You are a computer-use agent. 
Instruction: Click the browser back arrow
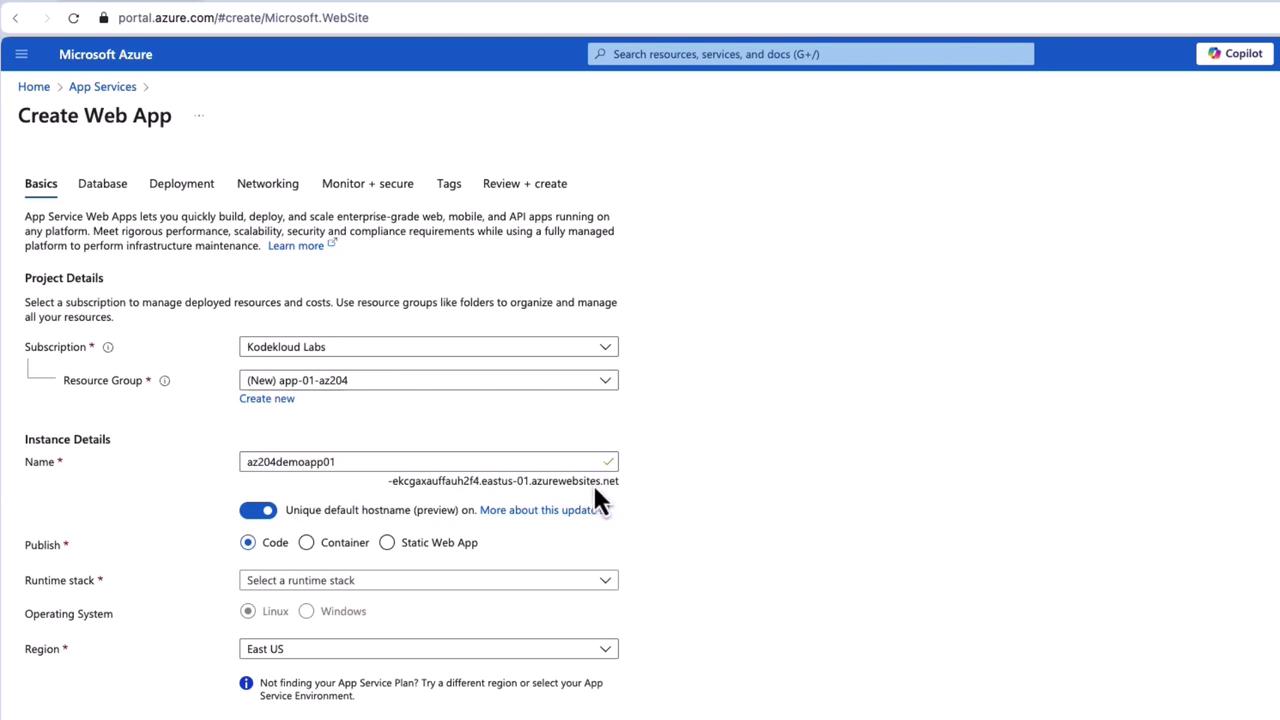click(16, 18)
